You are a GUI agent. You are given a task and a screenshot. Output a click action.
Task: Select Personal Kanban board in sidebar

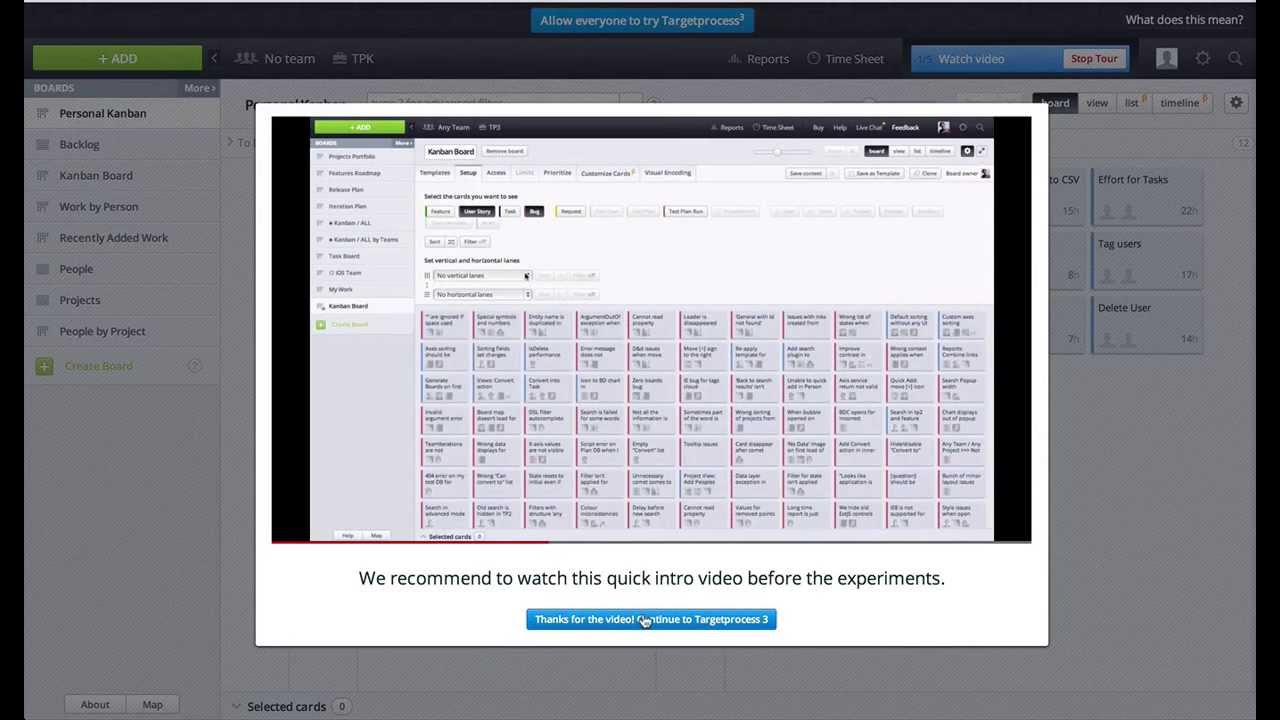pos(121,113)
